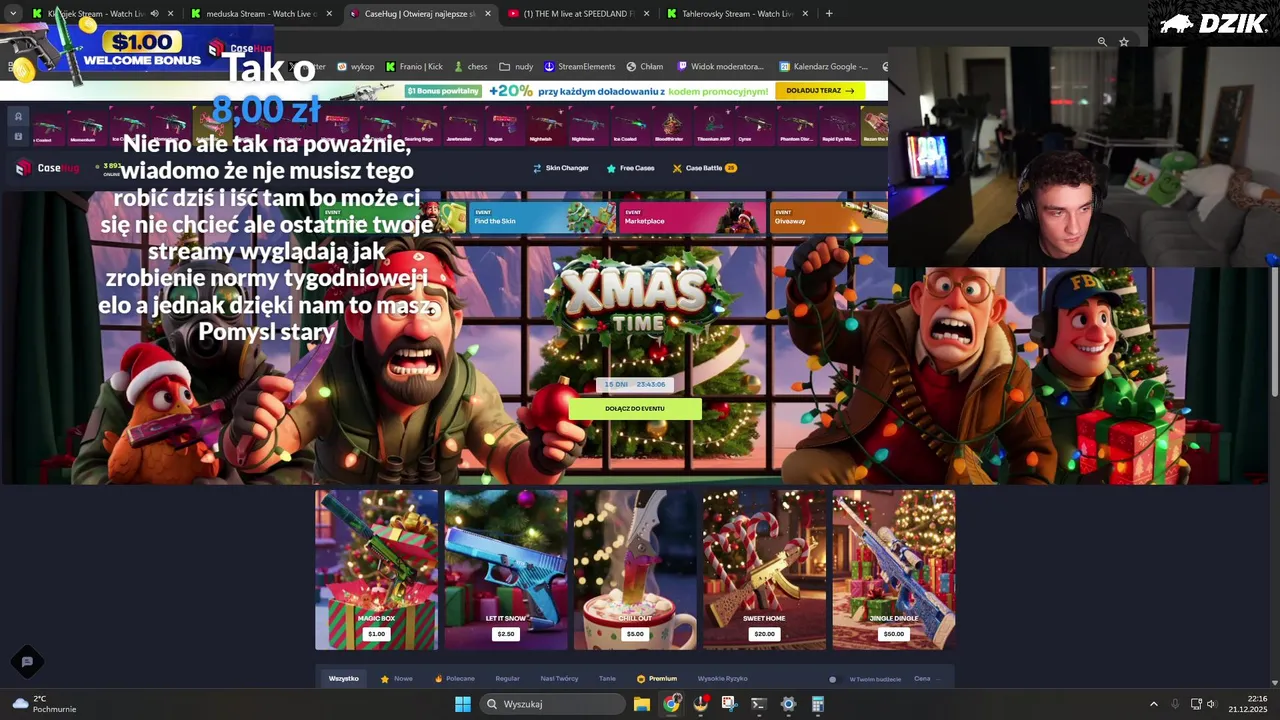Open the StreamElements bookmark

580,67
